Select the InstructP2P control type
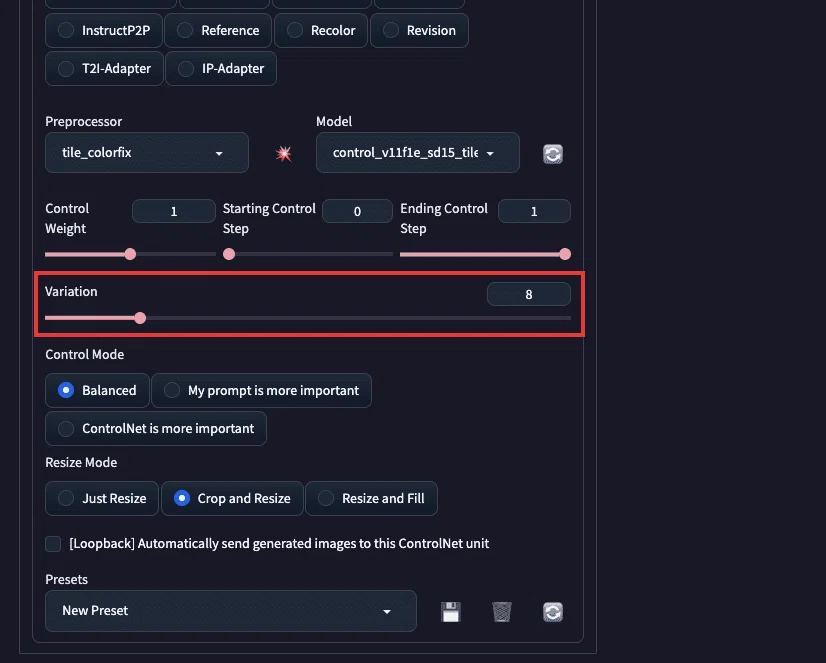Viewport: 826px width, 663px height. [104, 31]
